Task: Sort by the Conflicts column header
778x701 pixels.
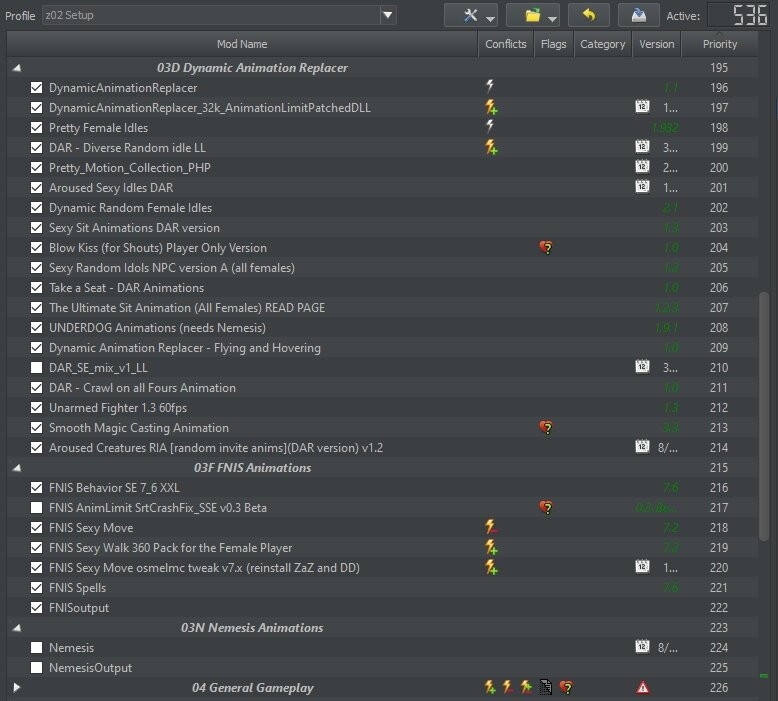Action: [506, 44]
